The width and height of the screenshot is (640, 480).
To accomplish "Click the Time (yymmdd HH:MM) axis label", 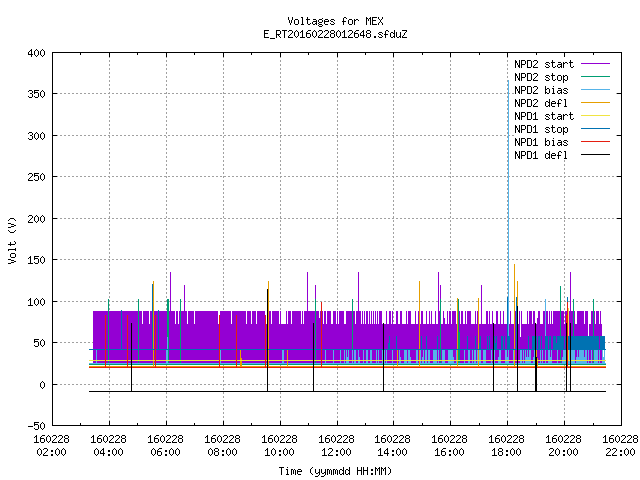I will [x=335, y=471].
